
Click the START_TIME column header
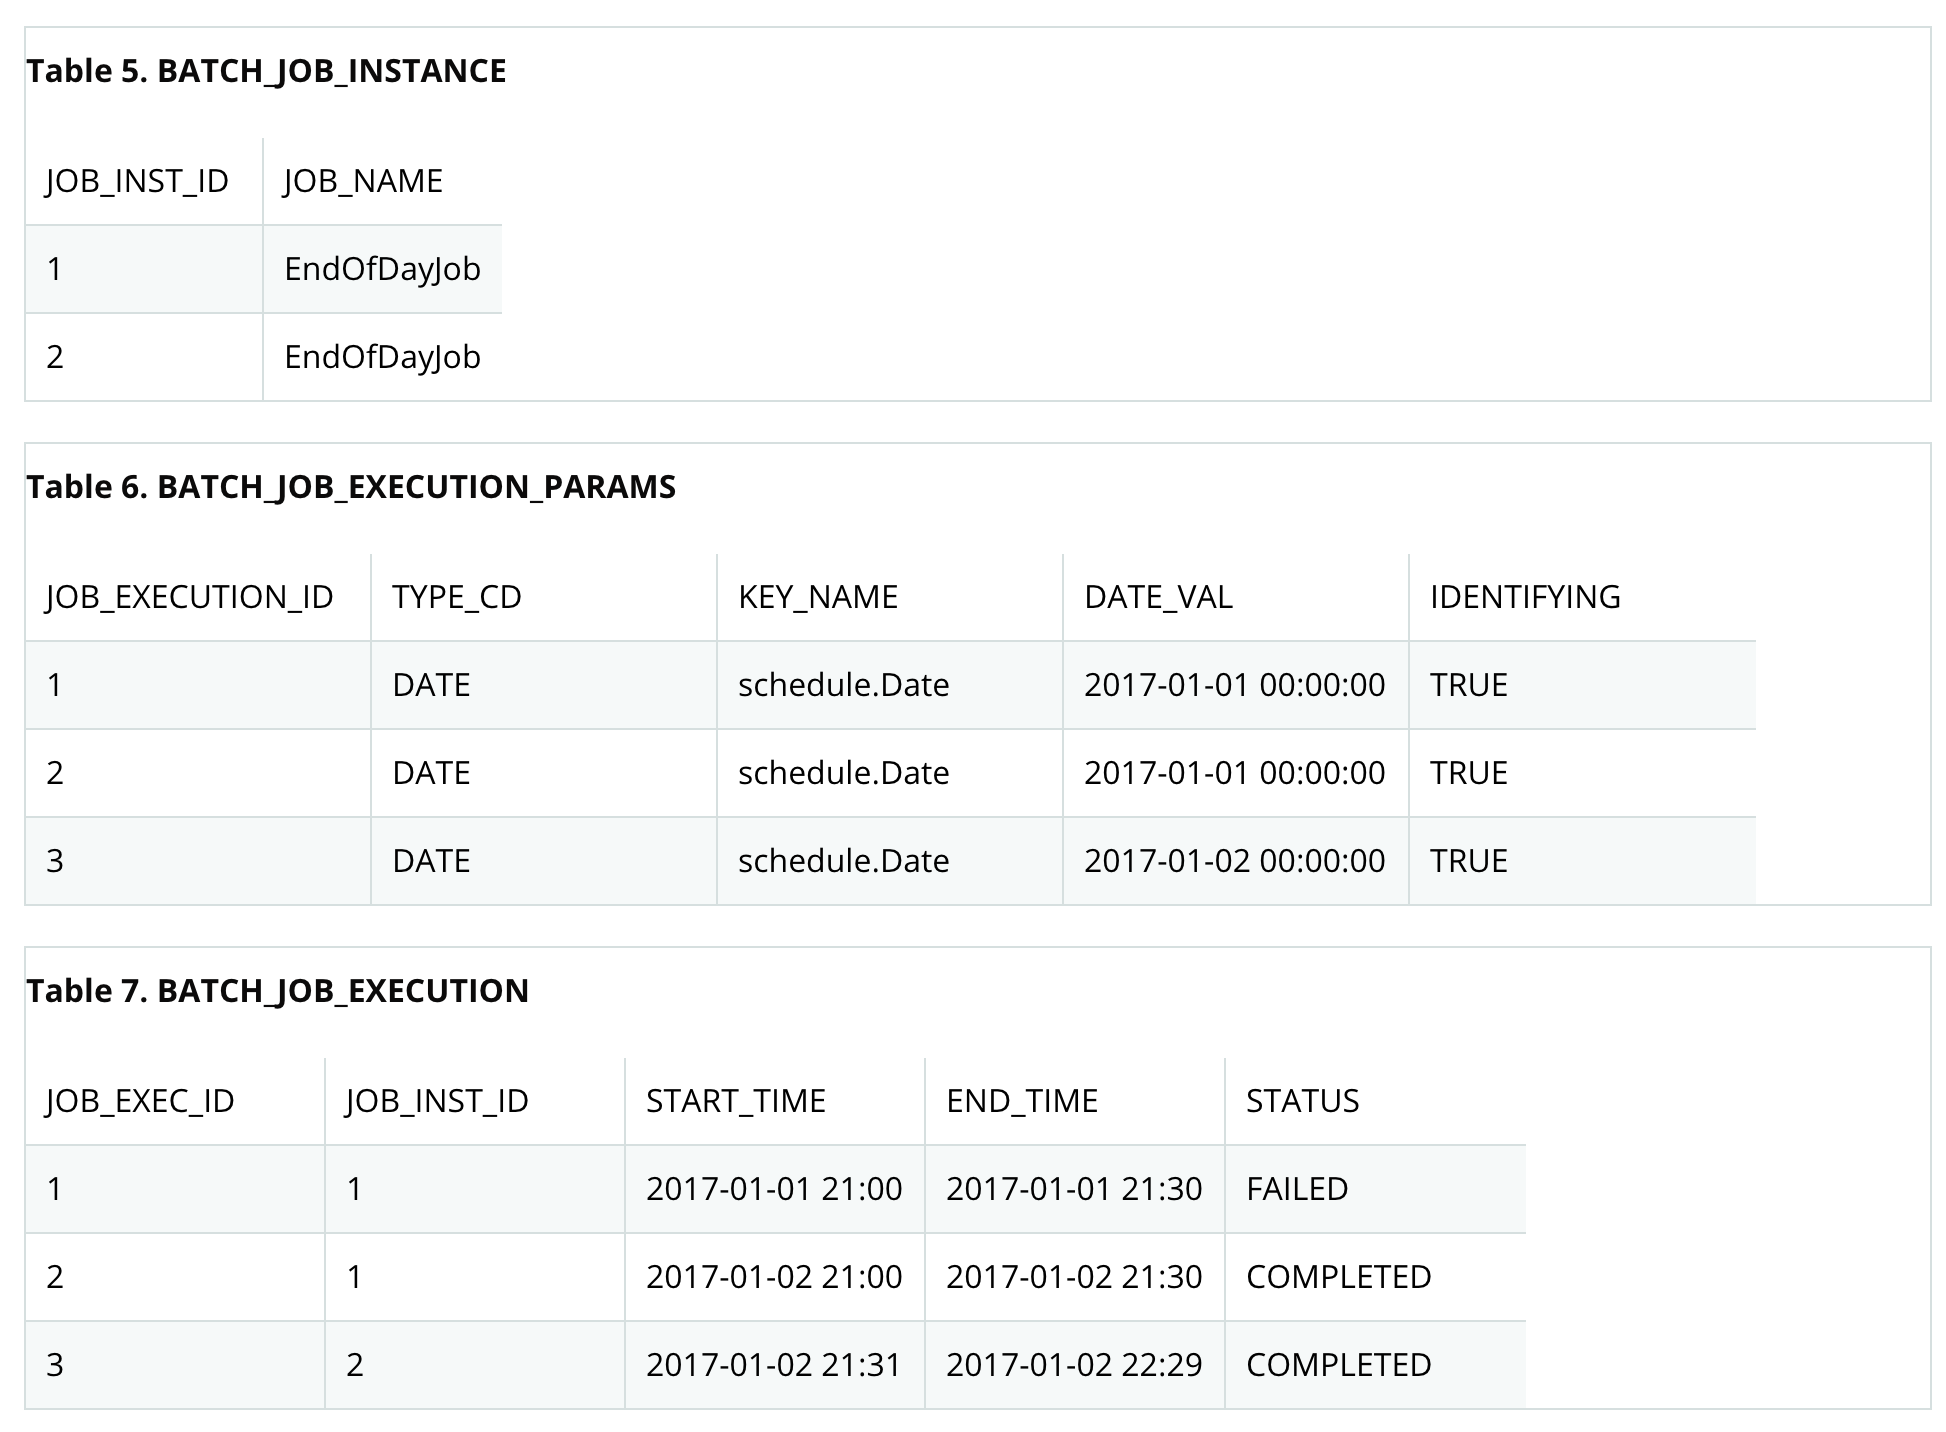tap(736, 1101)
